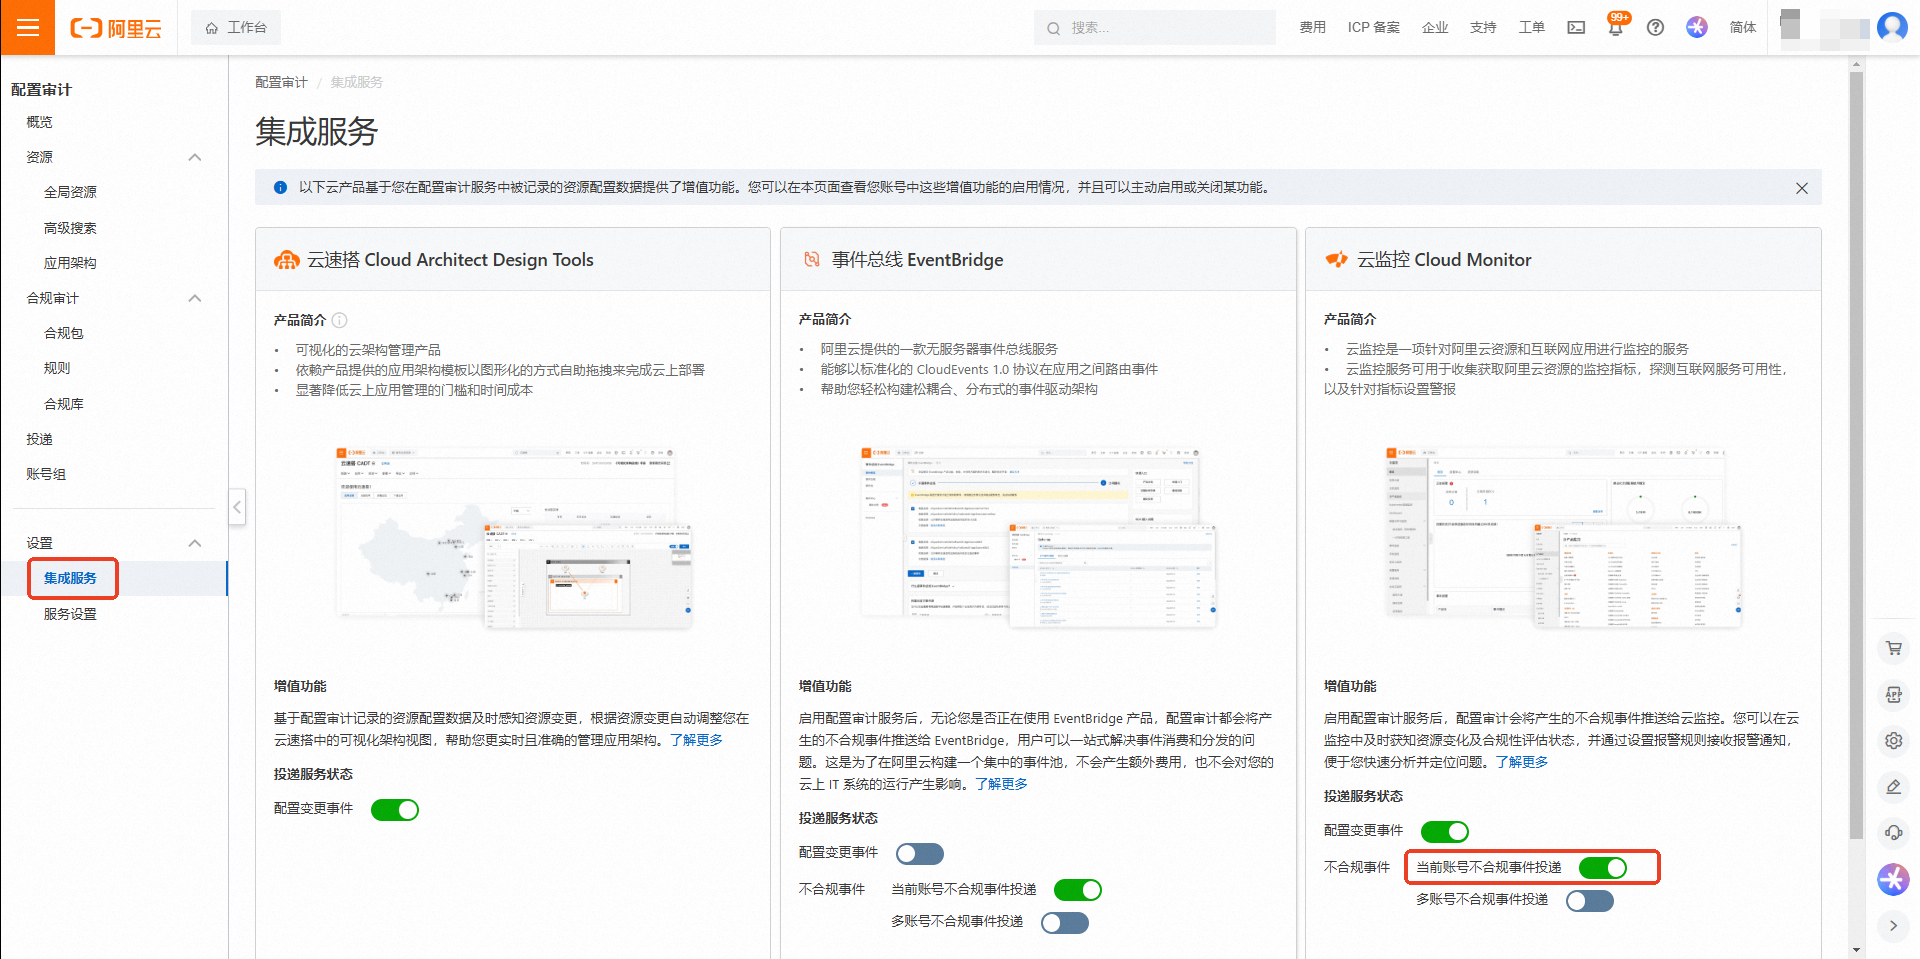Image resolution: width=1920 pixels, height=959 pixels.
Task: Collapse the sidebar with the arrow handle
Action: point(237,507)
